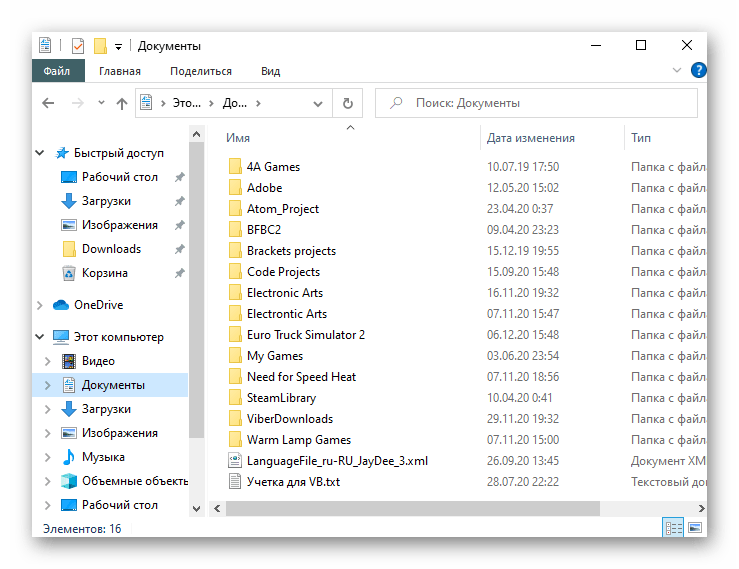Open the address bar history dropdown
This screenshot has width=739, height=569.
[x=318, y=104]
